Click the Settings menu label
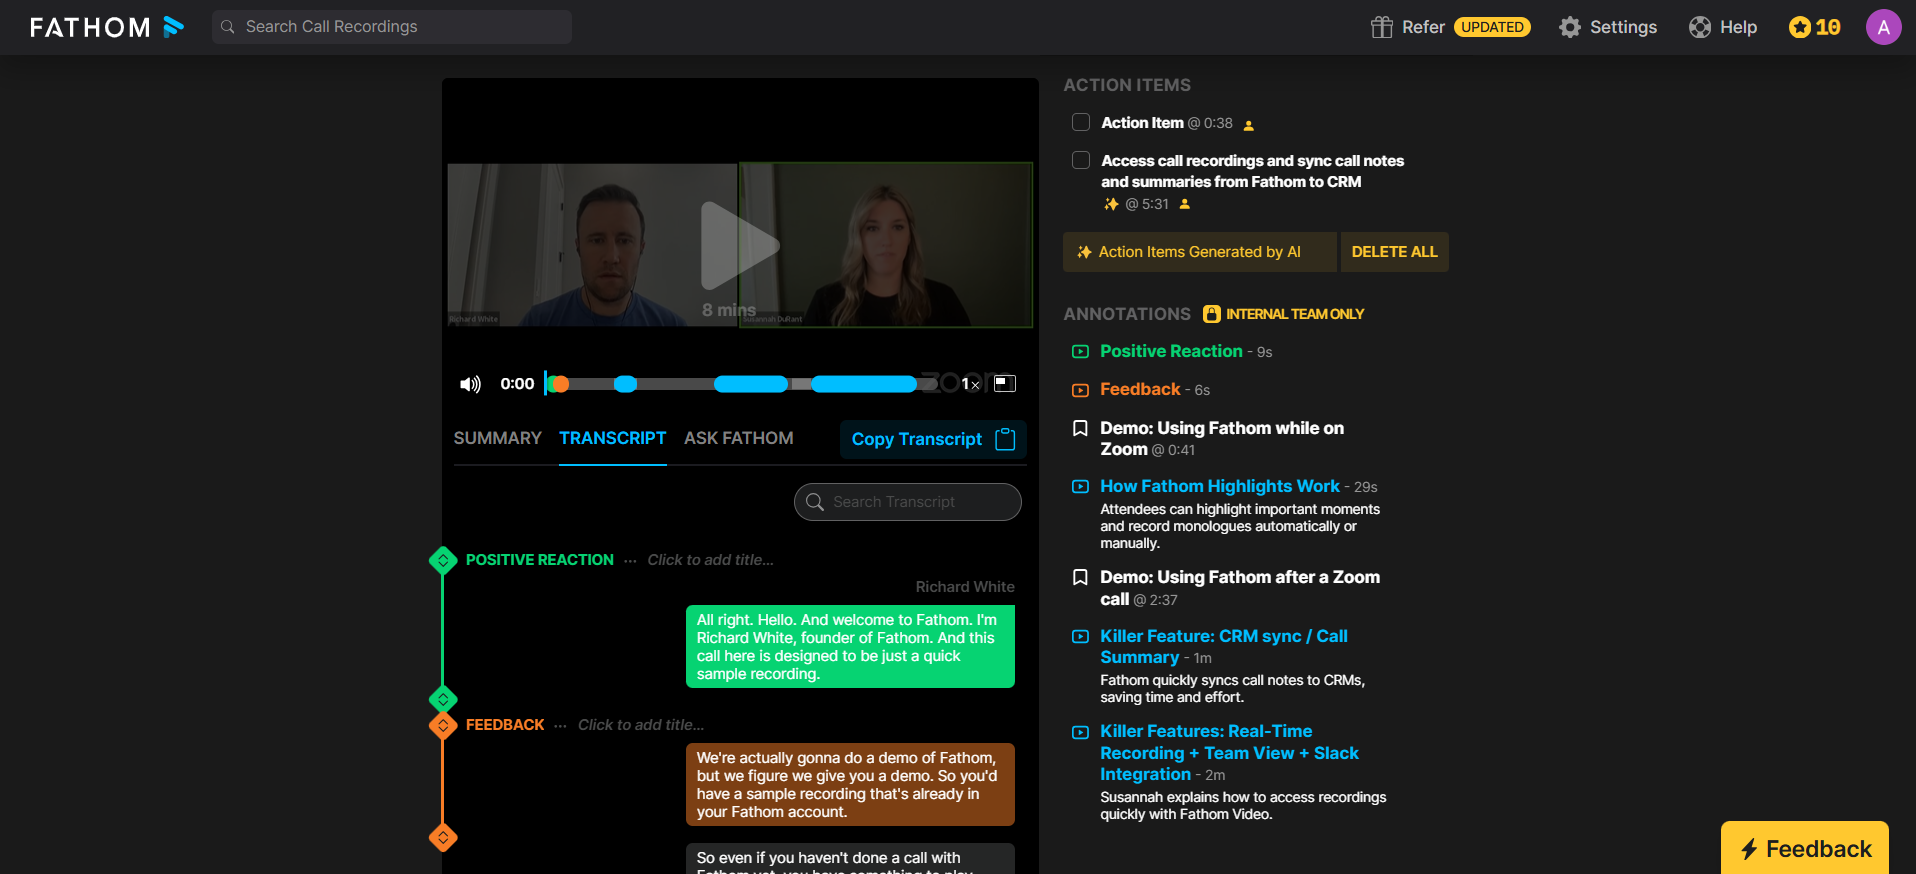Image resolution: width=1916 pixels, height=874 pixels. point(1623,27)
